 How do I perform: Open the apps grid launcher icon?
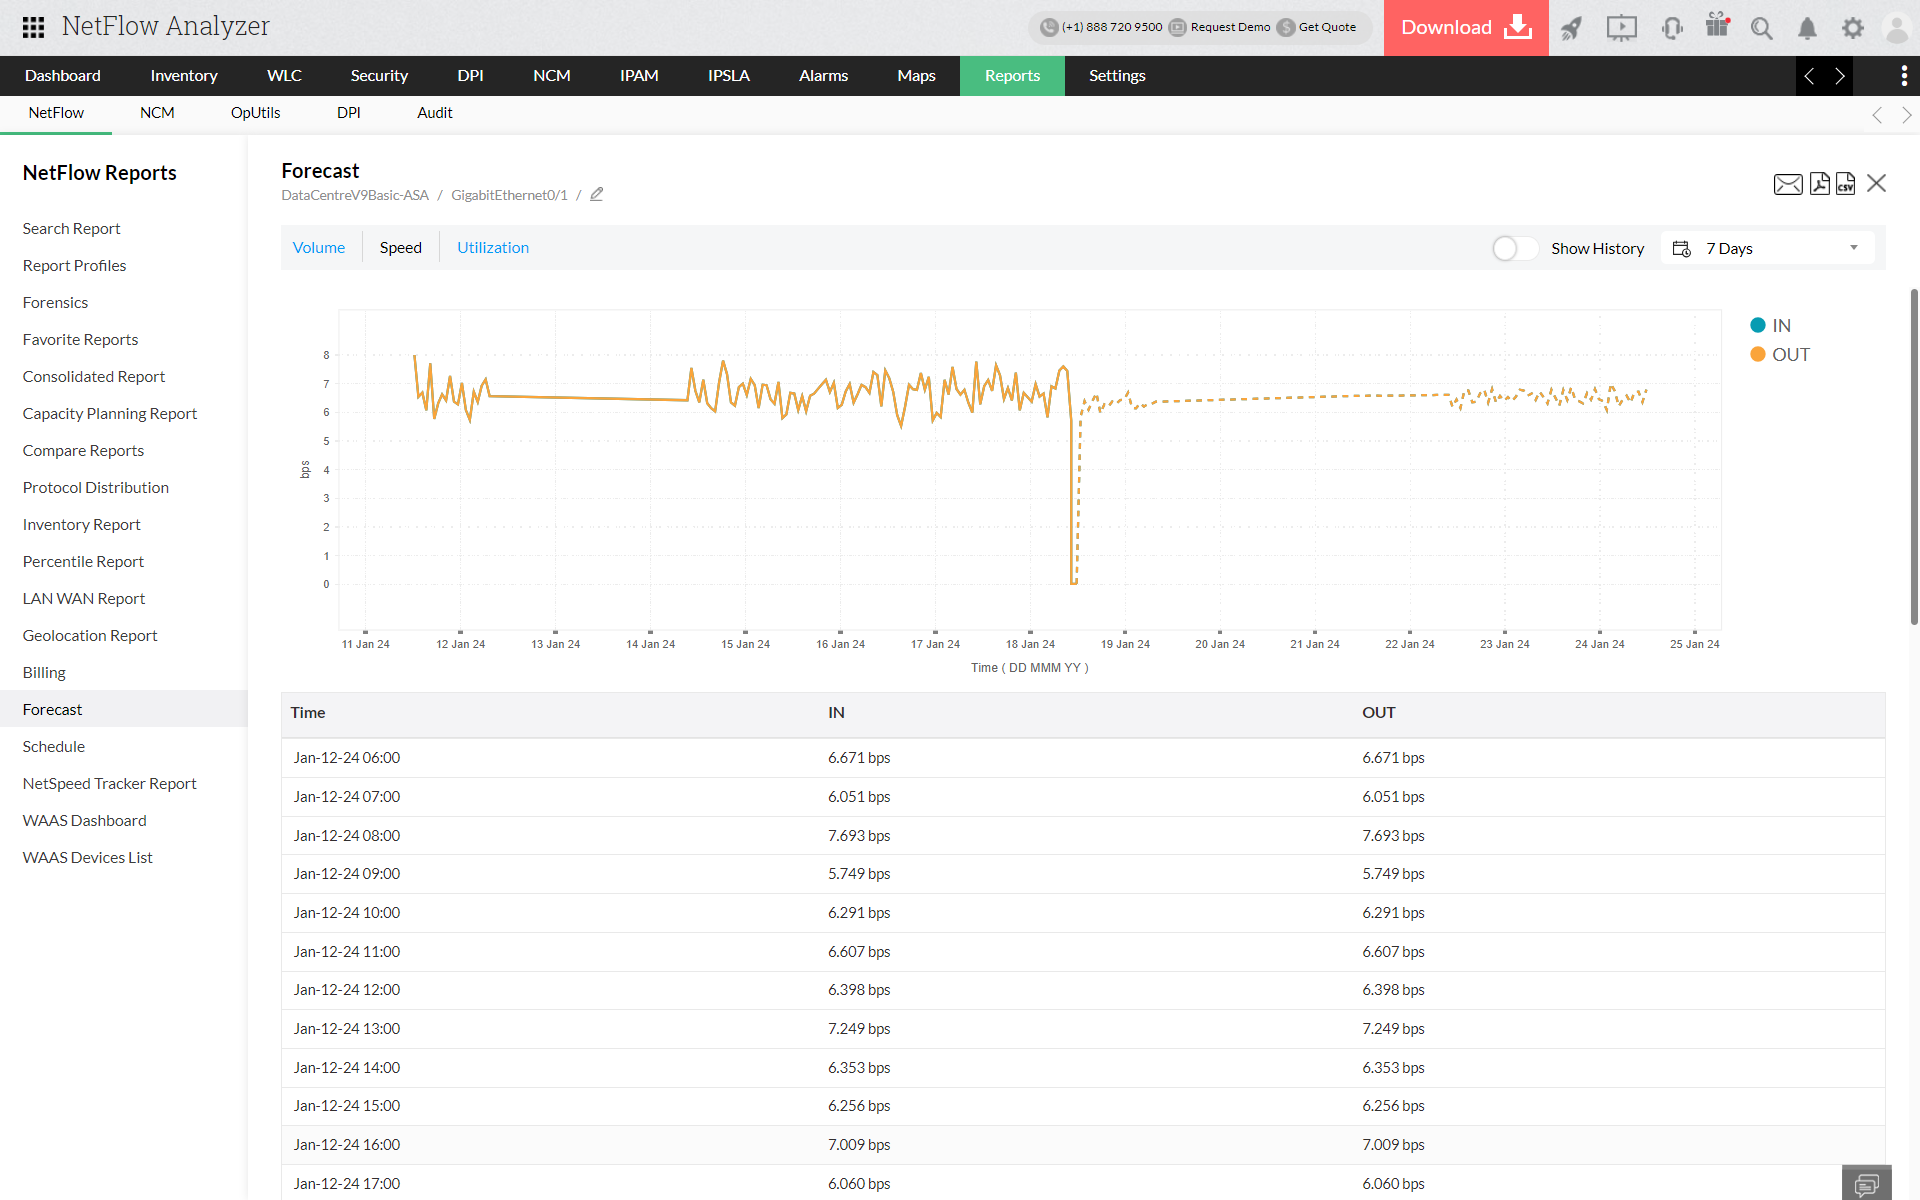[33, 27]
